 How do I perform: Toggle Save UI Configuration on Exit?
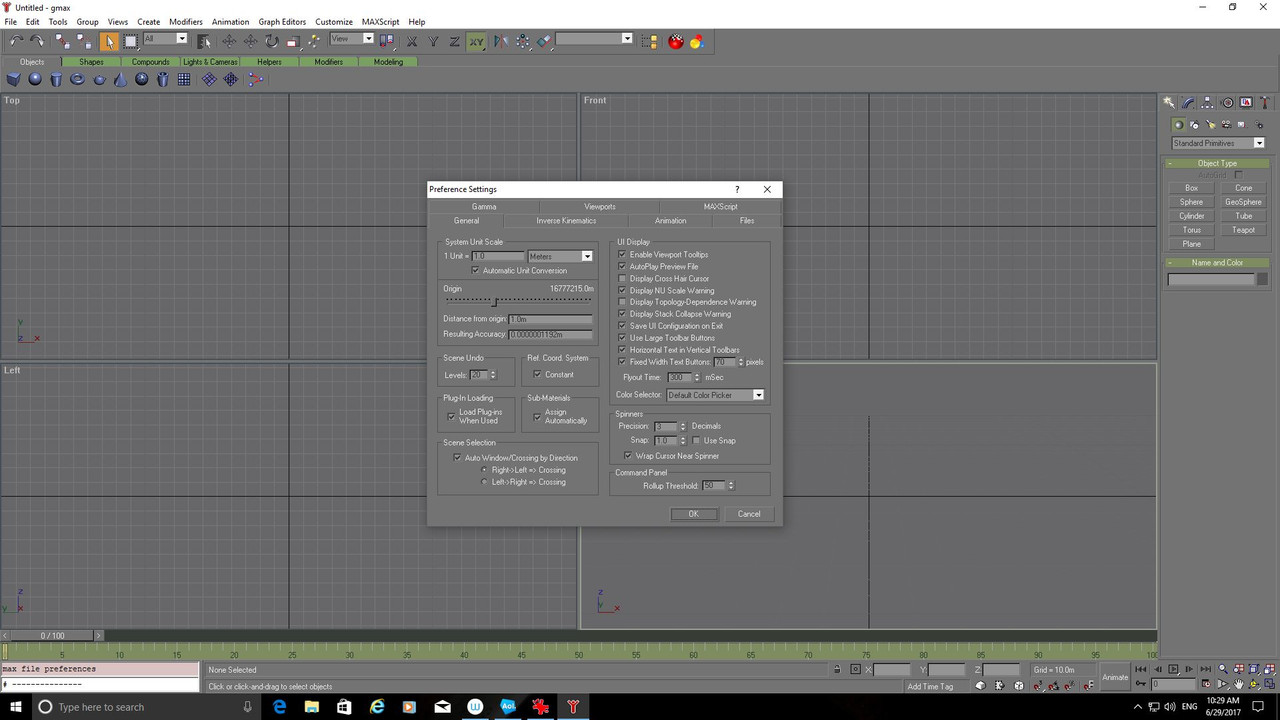[622, 326]
